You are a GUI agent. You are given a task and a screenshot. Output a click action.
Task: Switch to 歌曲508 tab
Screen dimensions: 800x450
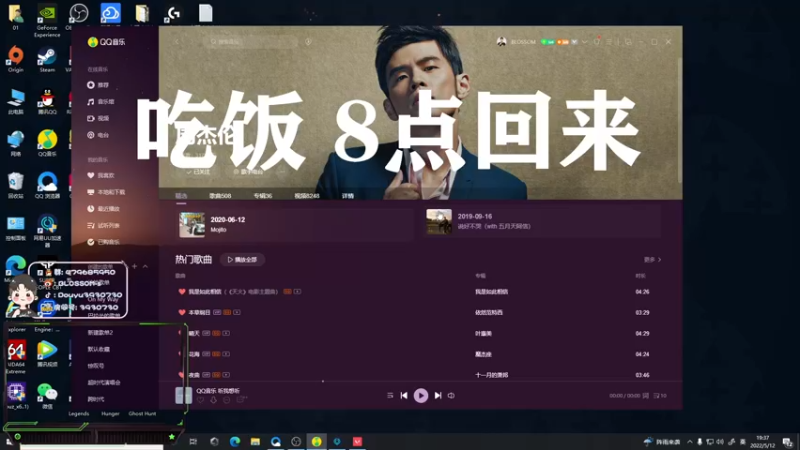pyautogui.click(x=220, y=196)
